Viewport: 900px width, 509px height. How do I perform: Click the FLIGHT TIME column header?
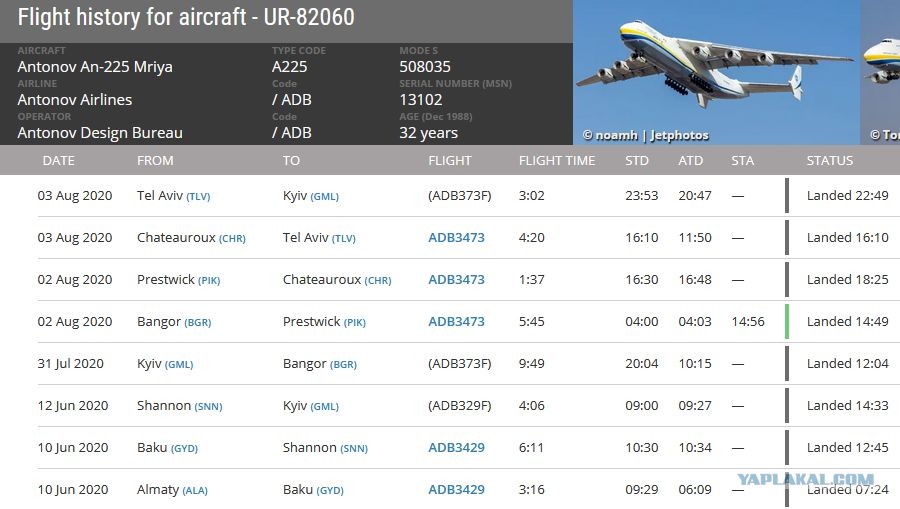pos(557,161)
